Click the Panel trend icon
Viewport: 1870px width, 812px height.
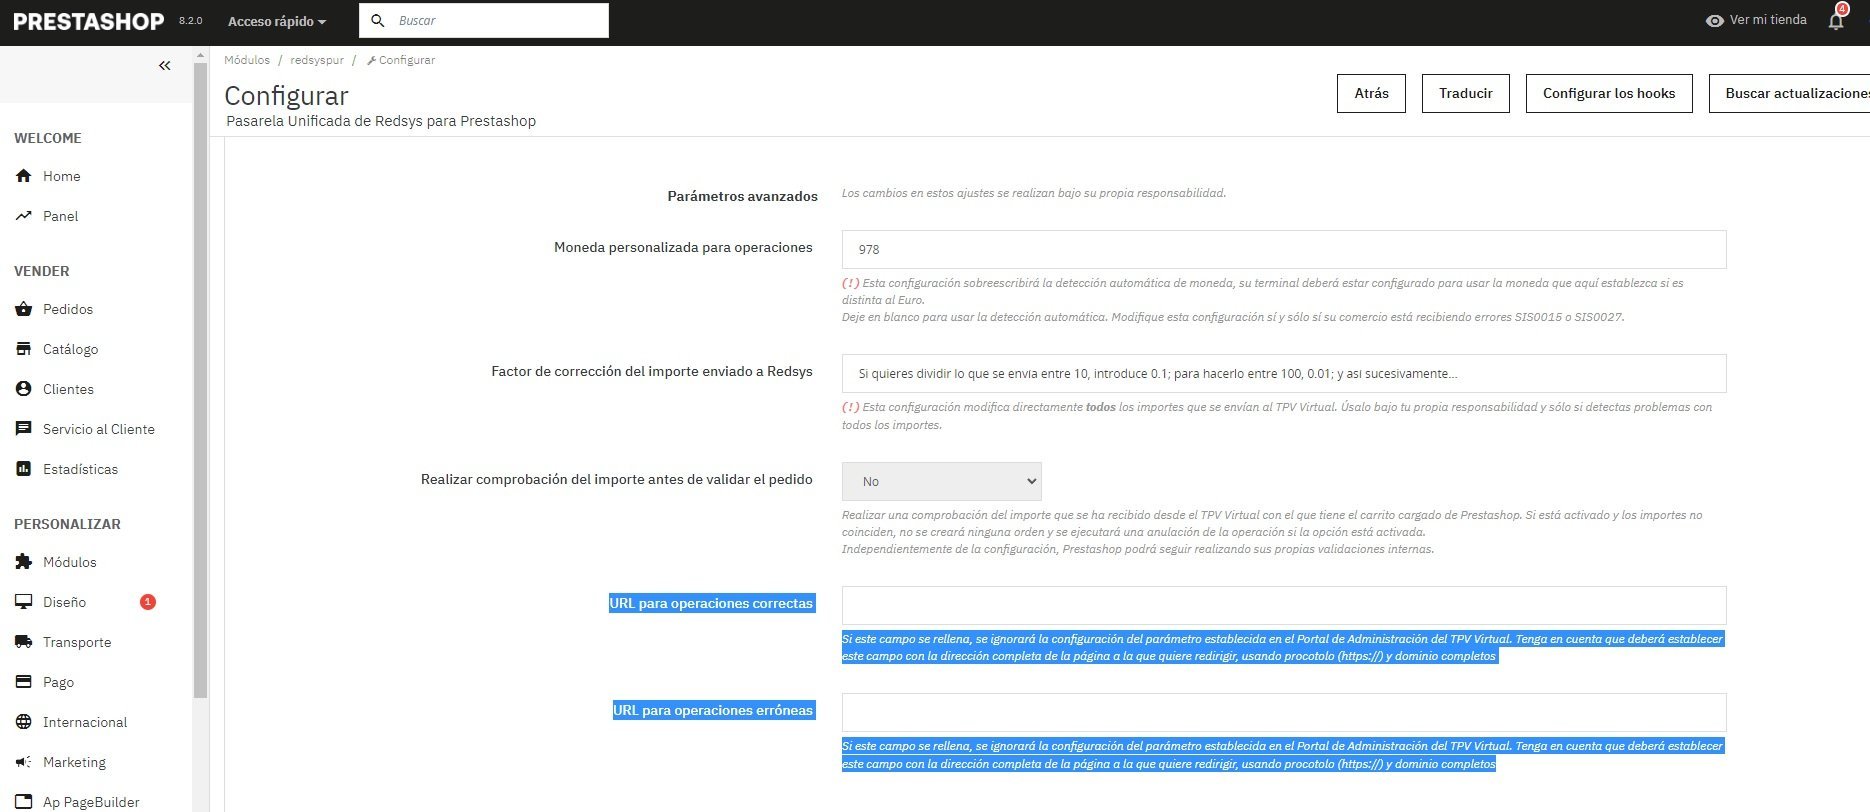click(24, 216)
